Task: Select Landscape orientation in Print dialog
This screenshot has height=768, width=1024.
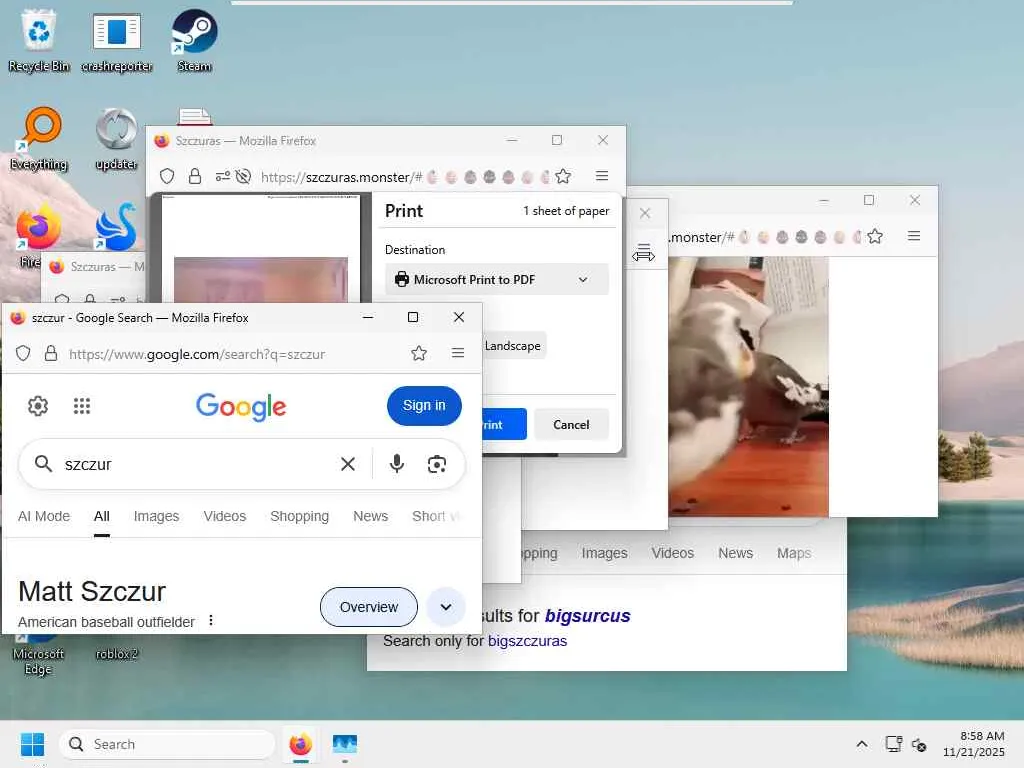Action: tap(513, 345)
